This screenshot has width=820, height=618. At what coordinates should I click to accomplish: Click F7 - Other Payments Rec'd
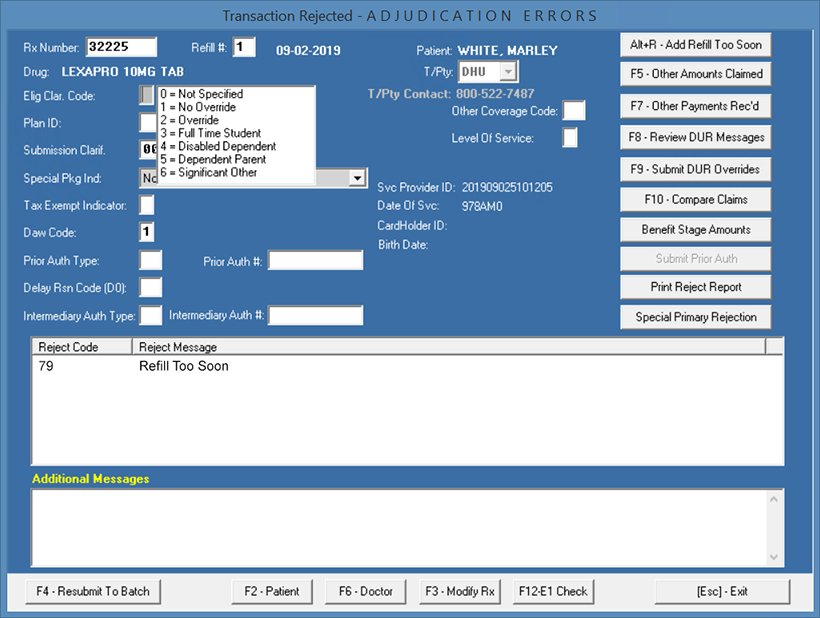[x=695, y=105]
